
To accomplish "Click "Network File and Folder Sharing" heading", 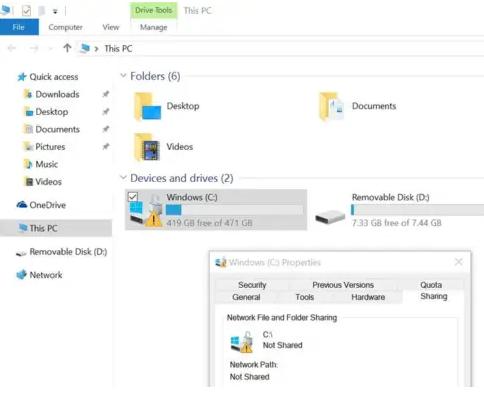I will pos(282,317).
